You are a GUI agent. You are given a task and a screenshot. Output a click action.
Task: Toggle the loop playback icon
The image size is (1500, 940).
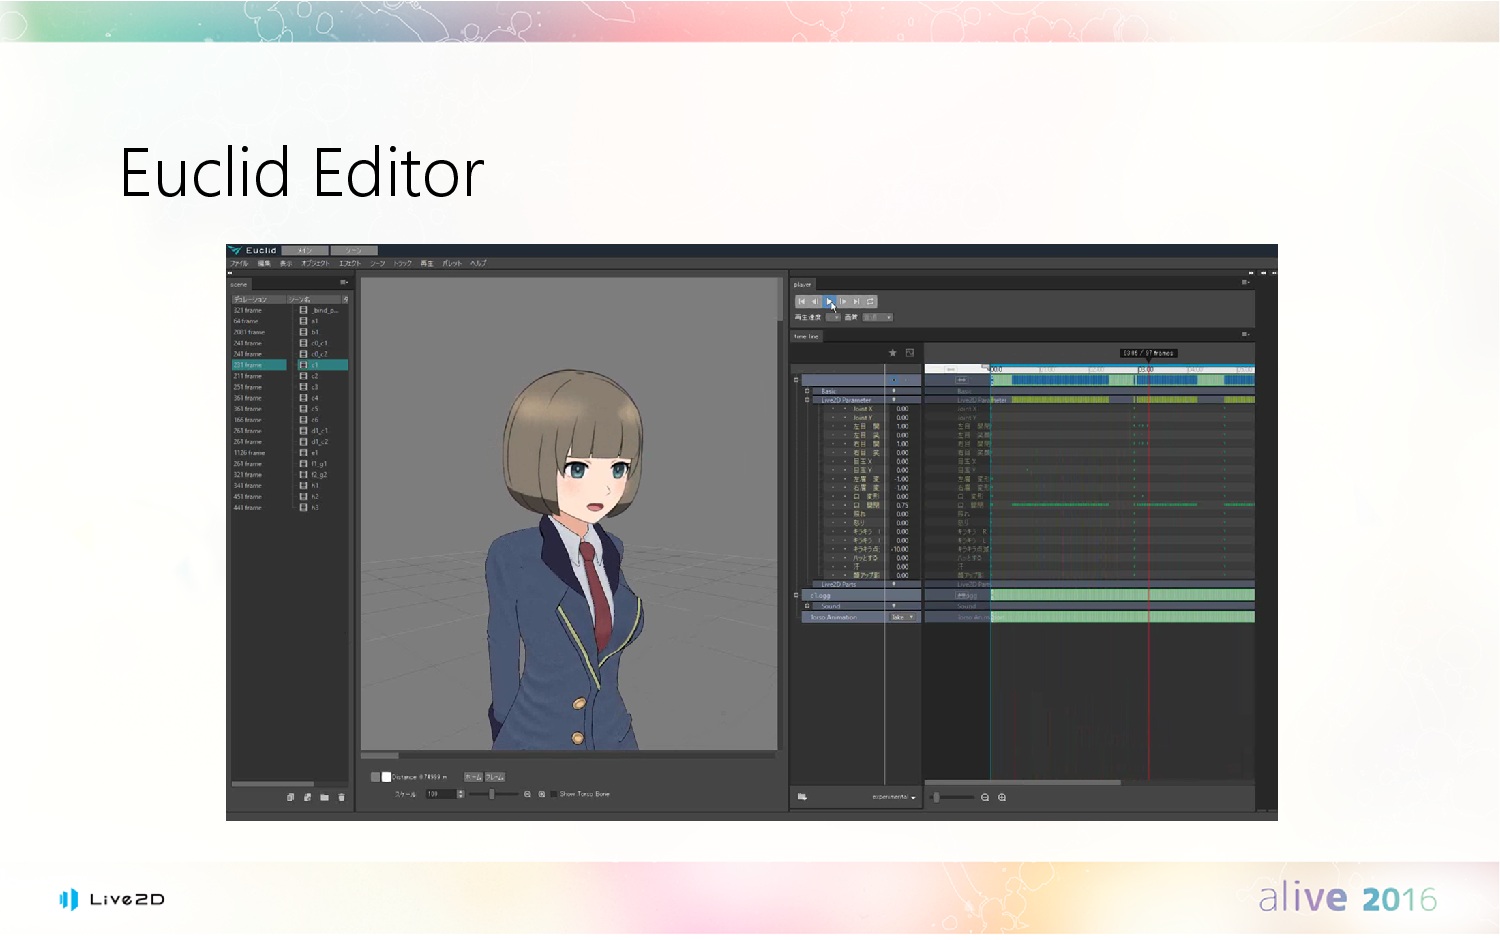point(871,301)
